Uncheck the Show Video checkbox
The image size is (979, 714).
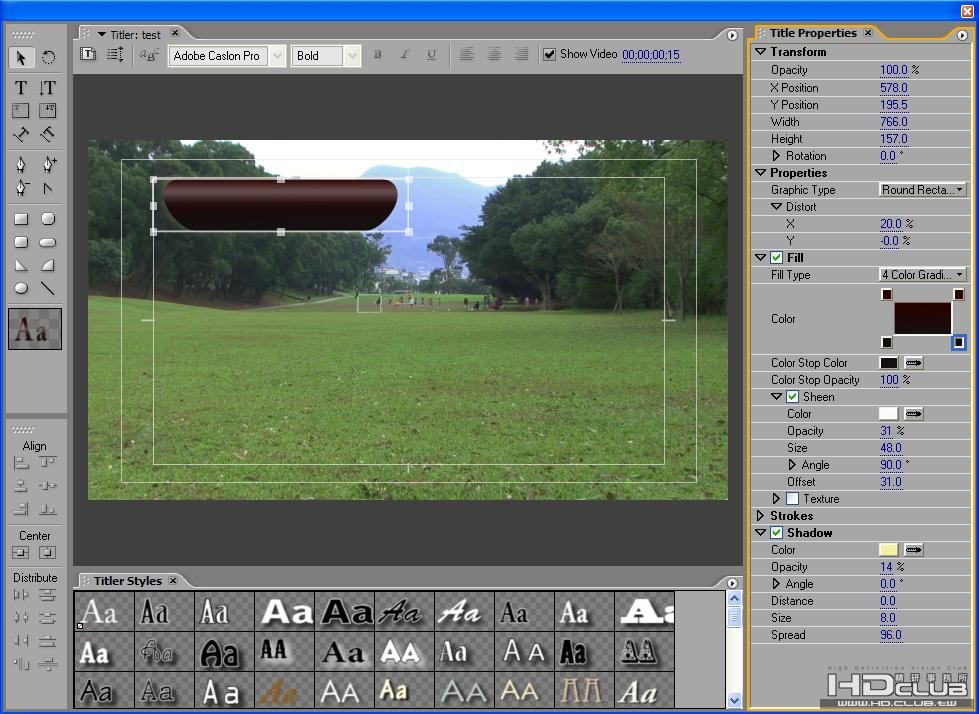549,55
